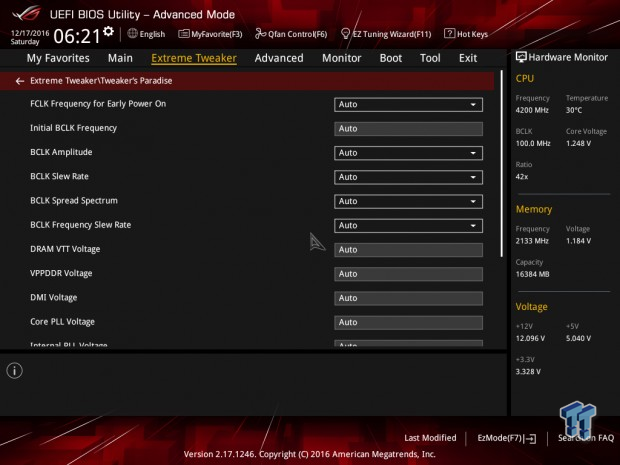Viewport: 620px width, 465px height.
Task: Click the 1.248 V core voltage value
Action: pos(578,144)
